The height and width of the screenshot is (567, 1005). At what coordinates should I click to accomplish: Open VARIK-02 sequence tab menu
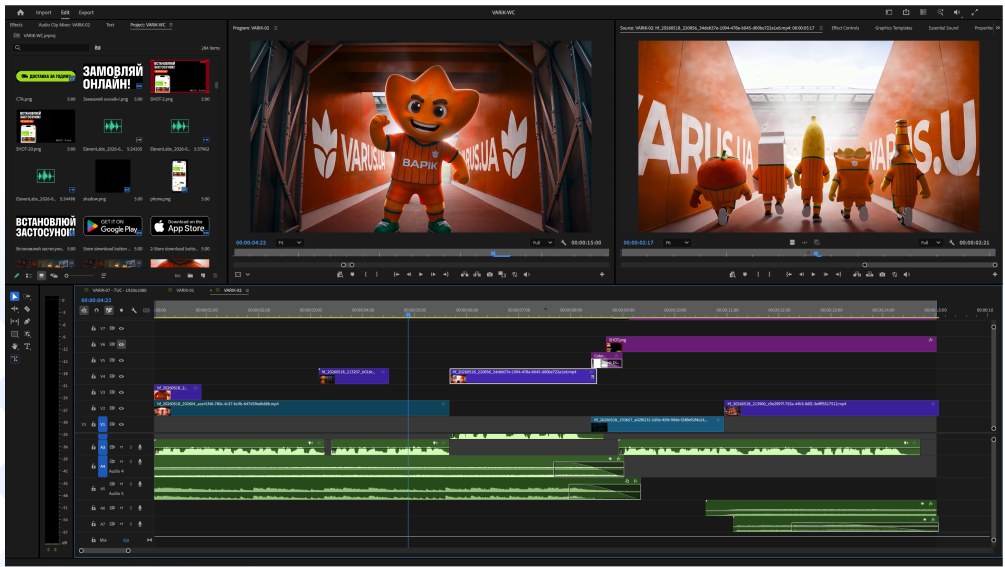tap(247, 290)
